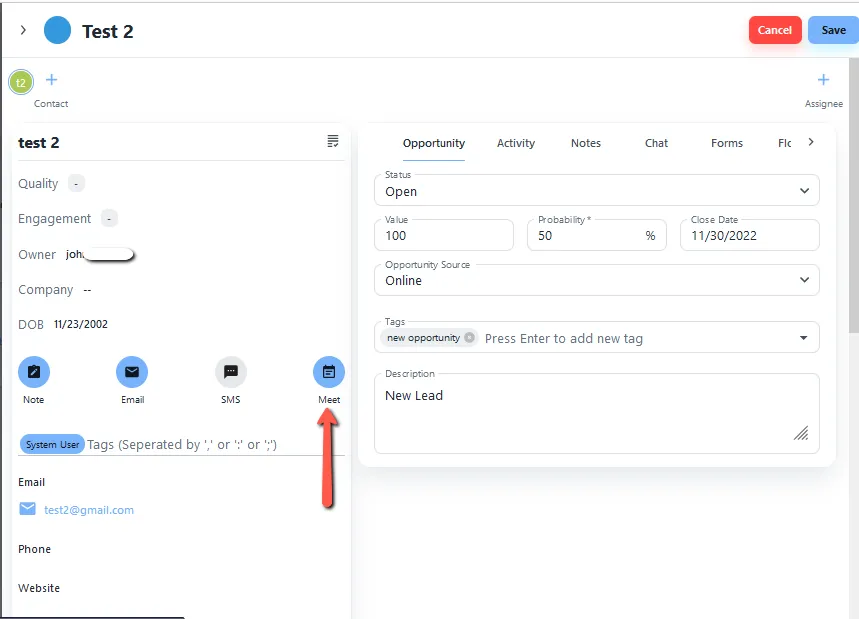
Task: Open the Meet calendar icon
Action: coord(329,372)
